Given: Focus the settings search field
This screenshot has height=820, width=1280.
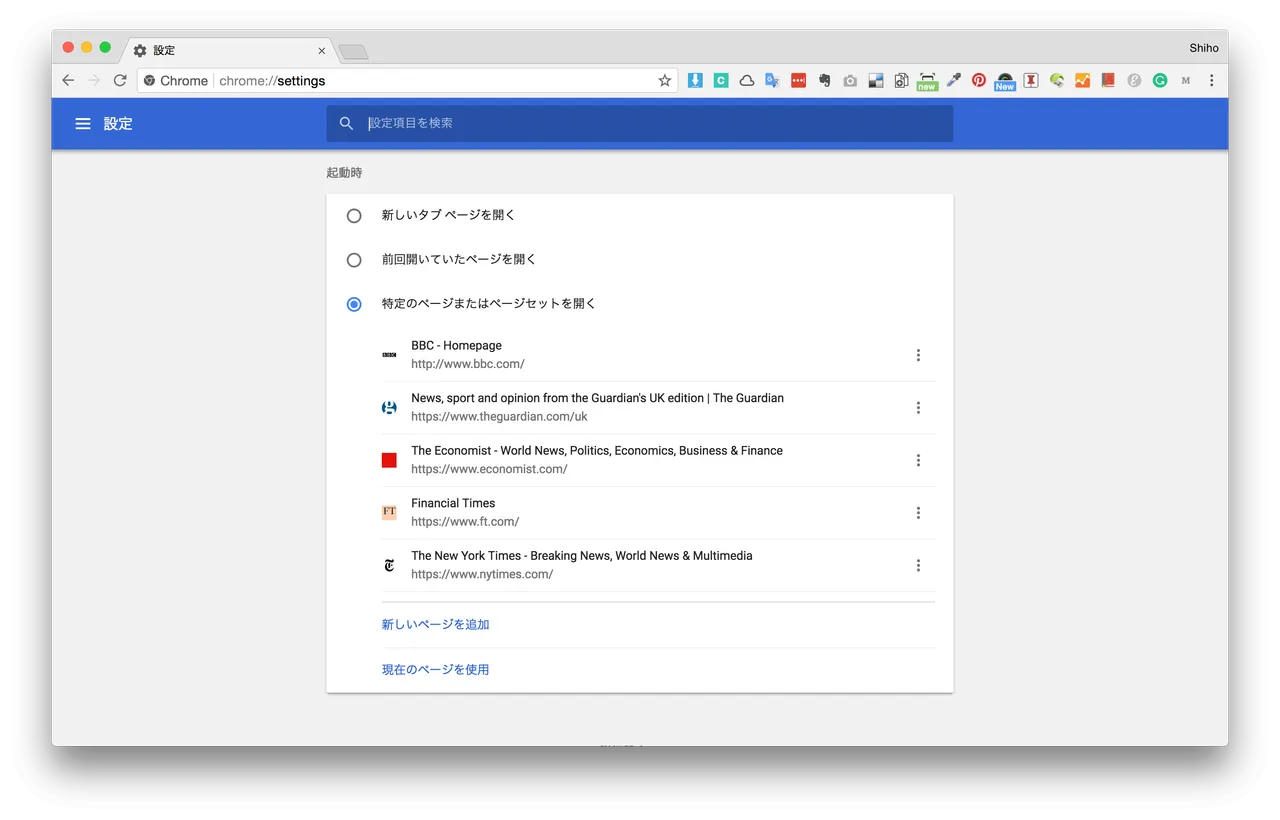Looking at the screenshot, I should [639, 124].
